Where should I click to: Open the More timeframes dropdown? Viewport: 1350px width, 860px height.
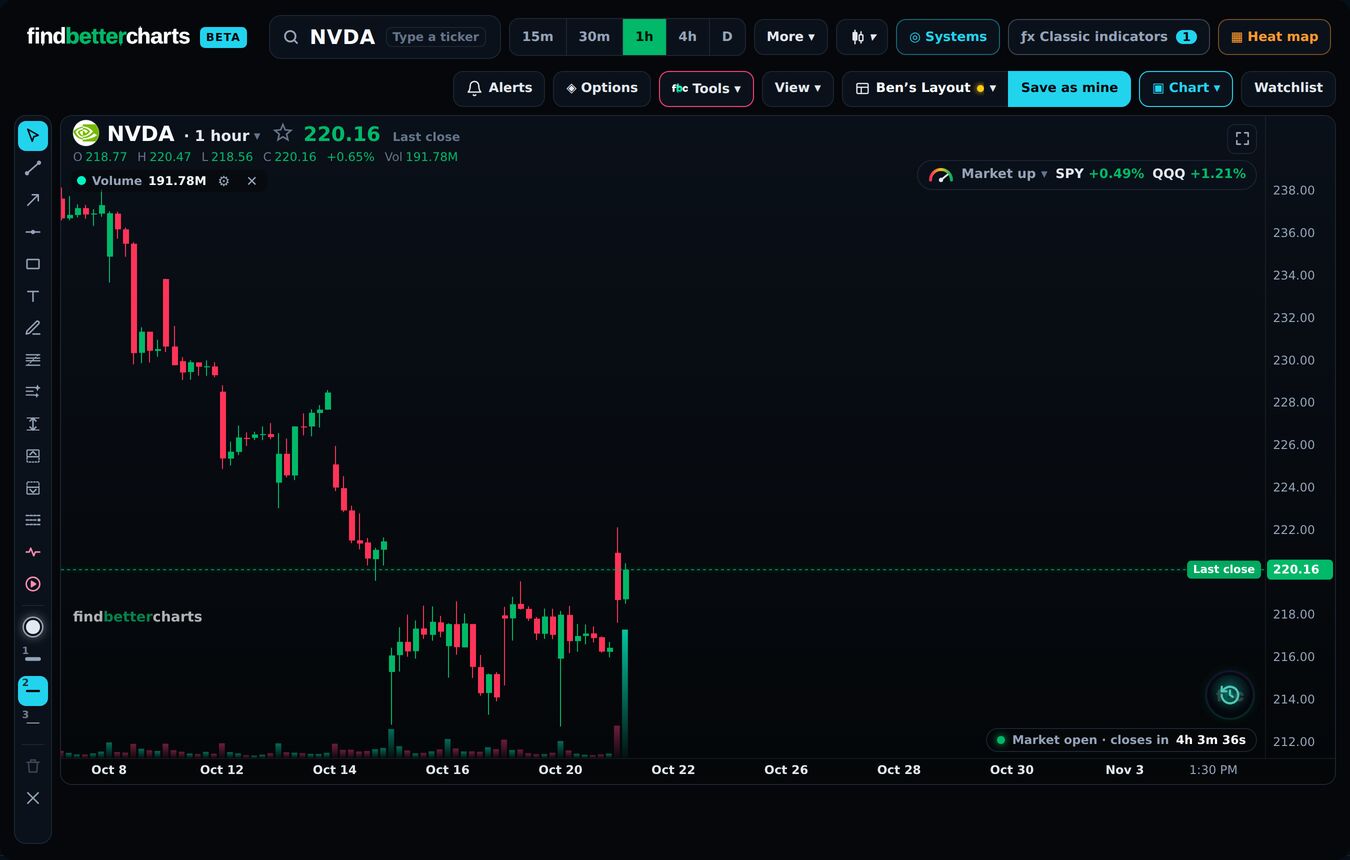click(x=791, y=37)
